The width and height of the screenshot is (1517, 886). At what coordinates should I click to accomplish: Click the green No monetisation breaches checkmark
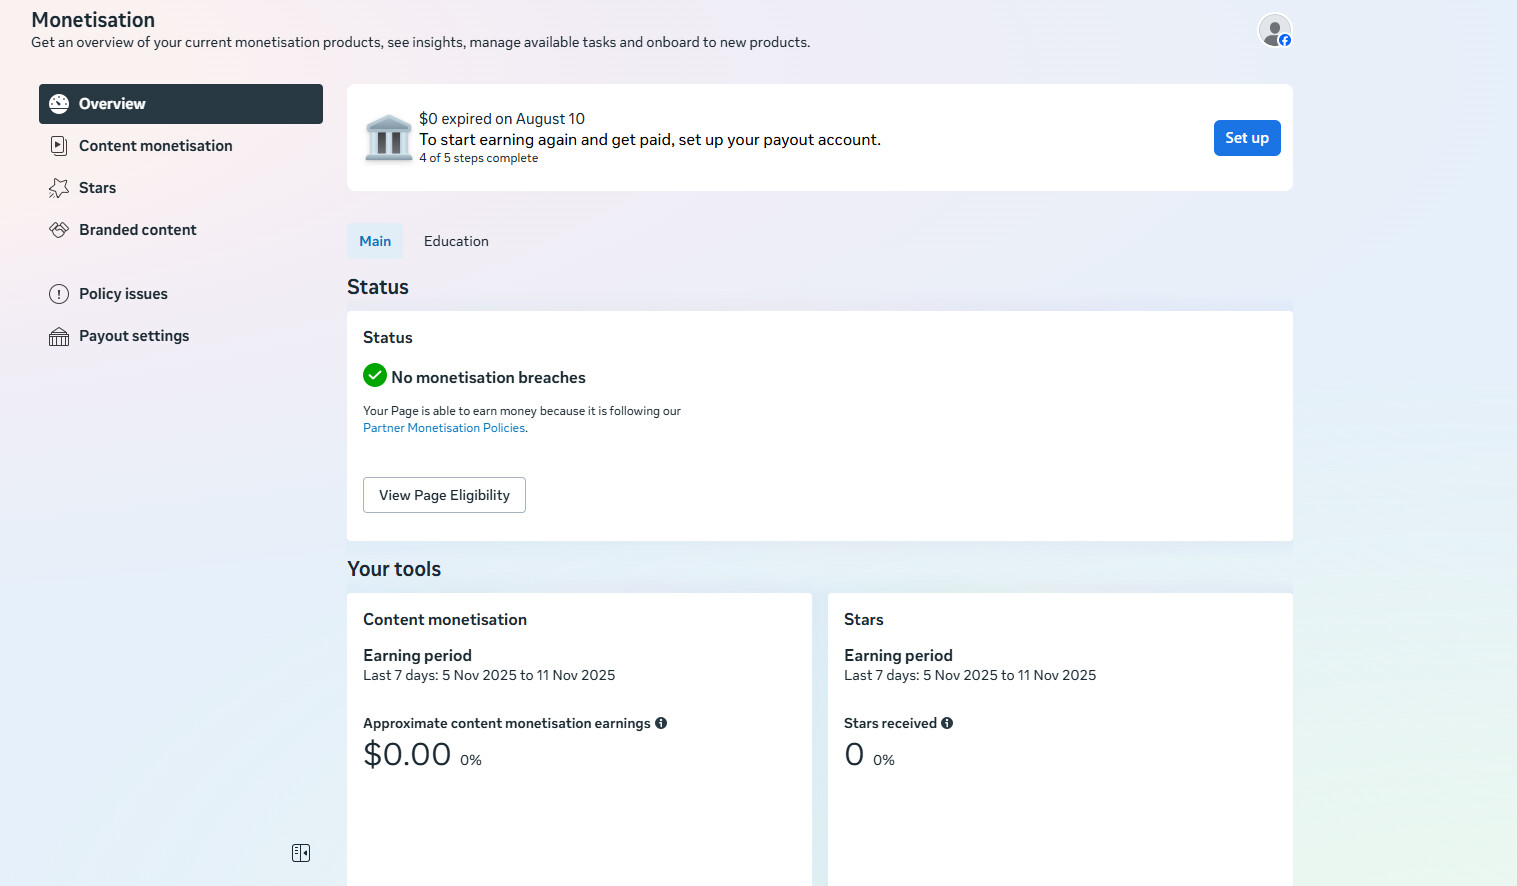click(x=375, y=376)
